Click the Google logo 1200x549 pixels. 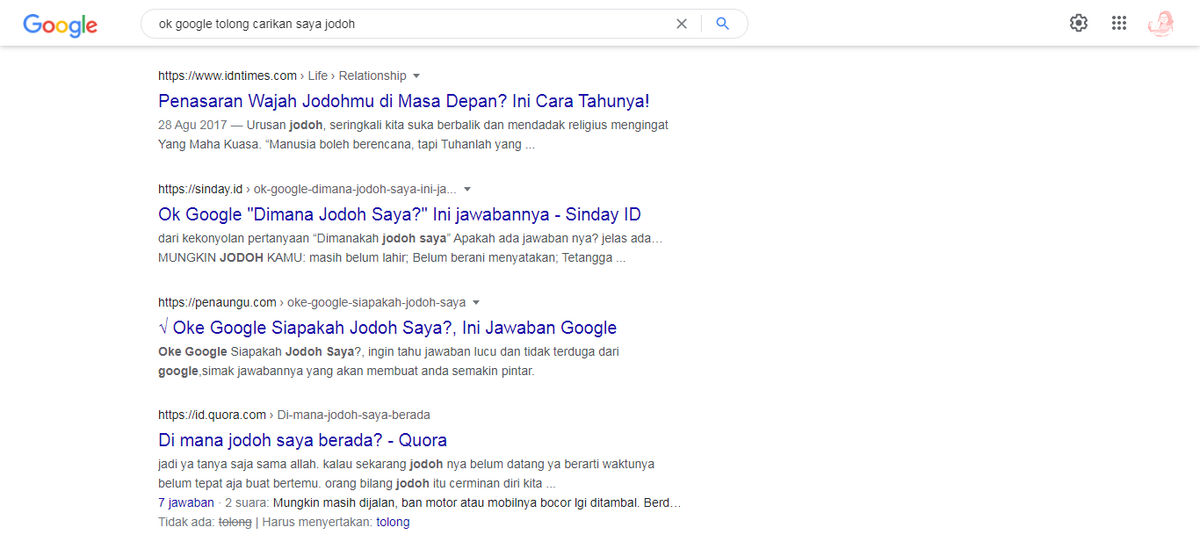click(x=60, y=25)
